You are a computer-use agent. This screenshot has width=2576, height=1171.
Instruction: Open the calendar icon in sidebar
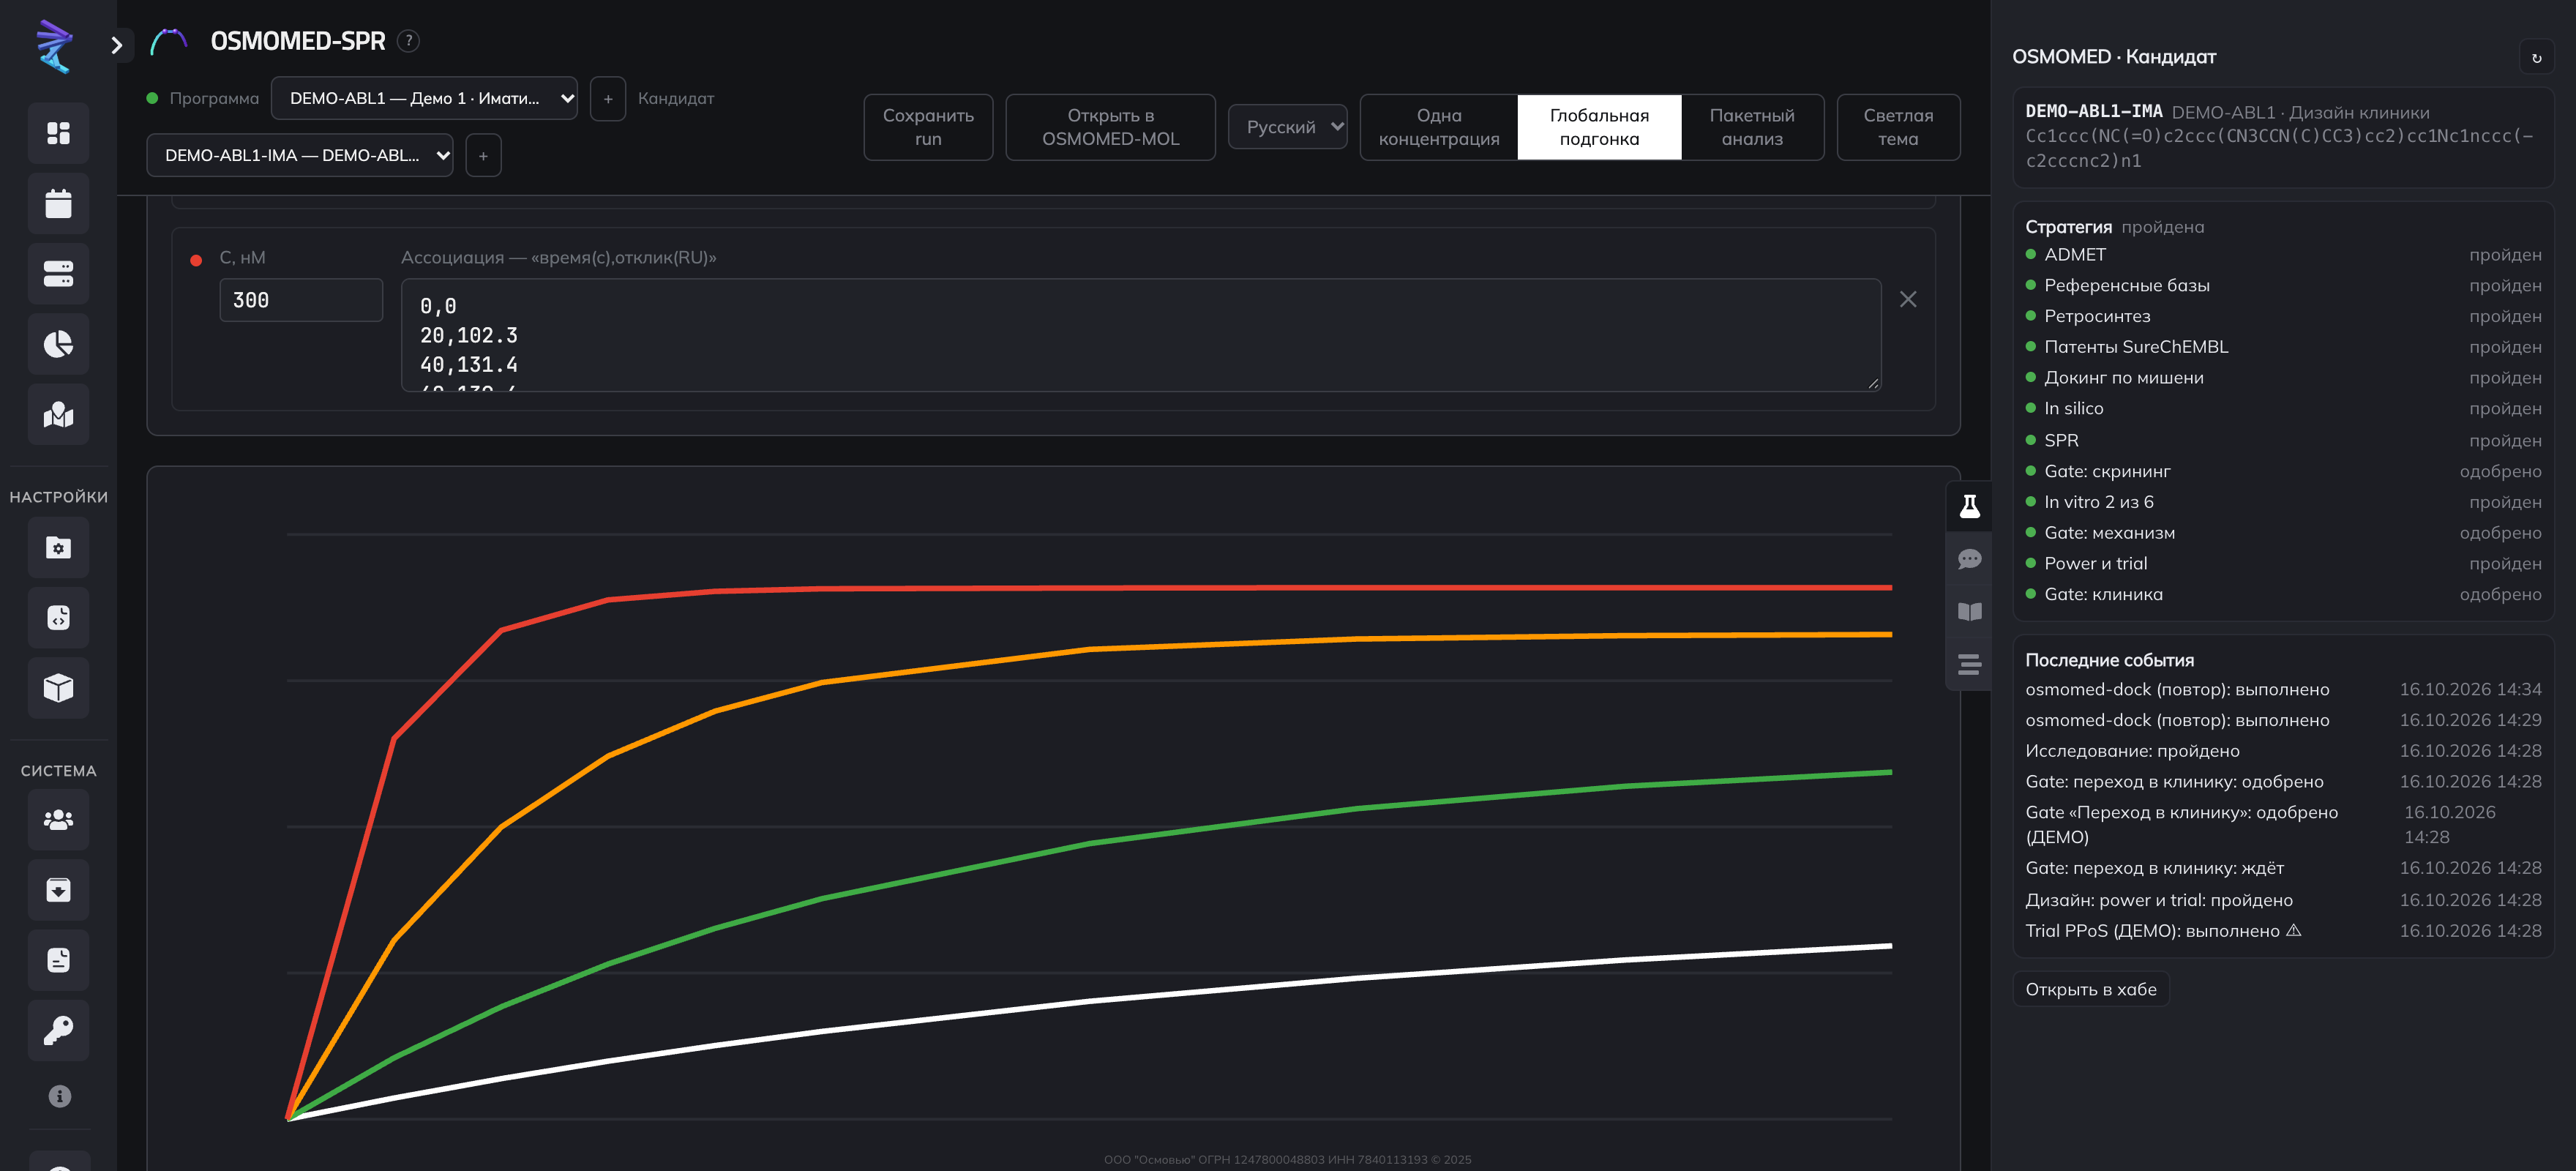point(58,204)
